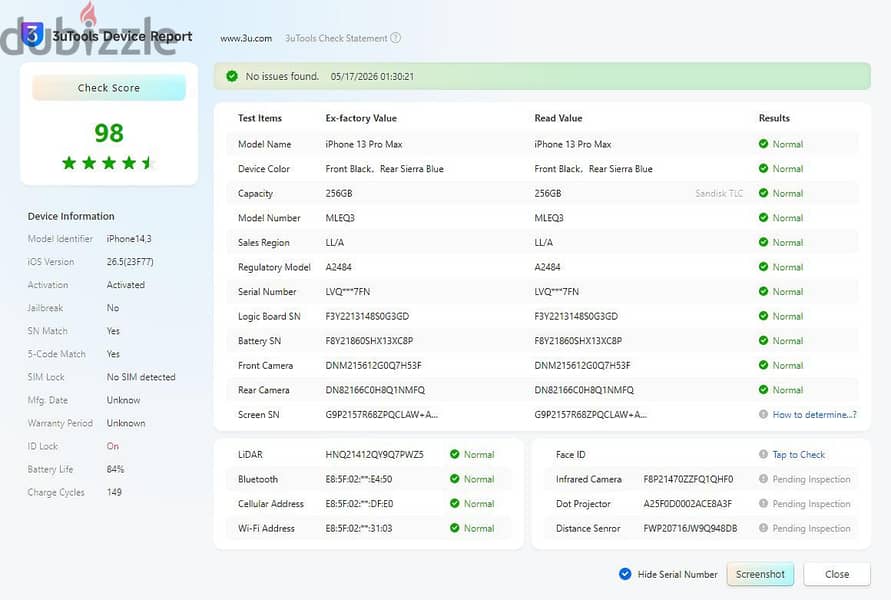Click the SIM Lock 'No SIM detected' value
The image size is (891, 600).
(141, 377)
